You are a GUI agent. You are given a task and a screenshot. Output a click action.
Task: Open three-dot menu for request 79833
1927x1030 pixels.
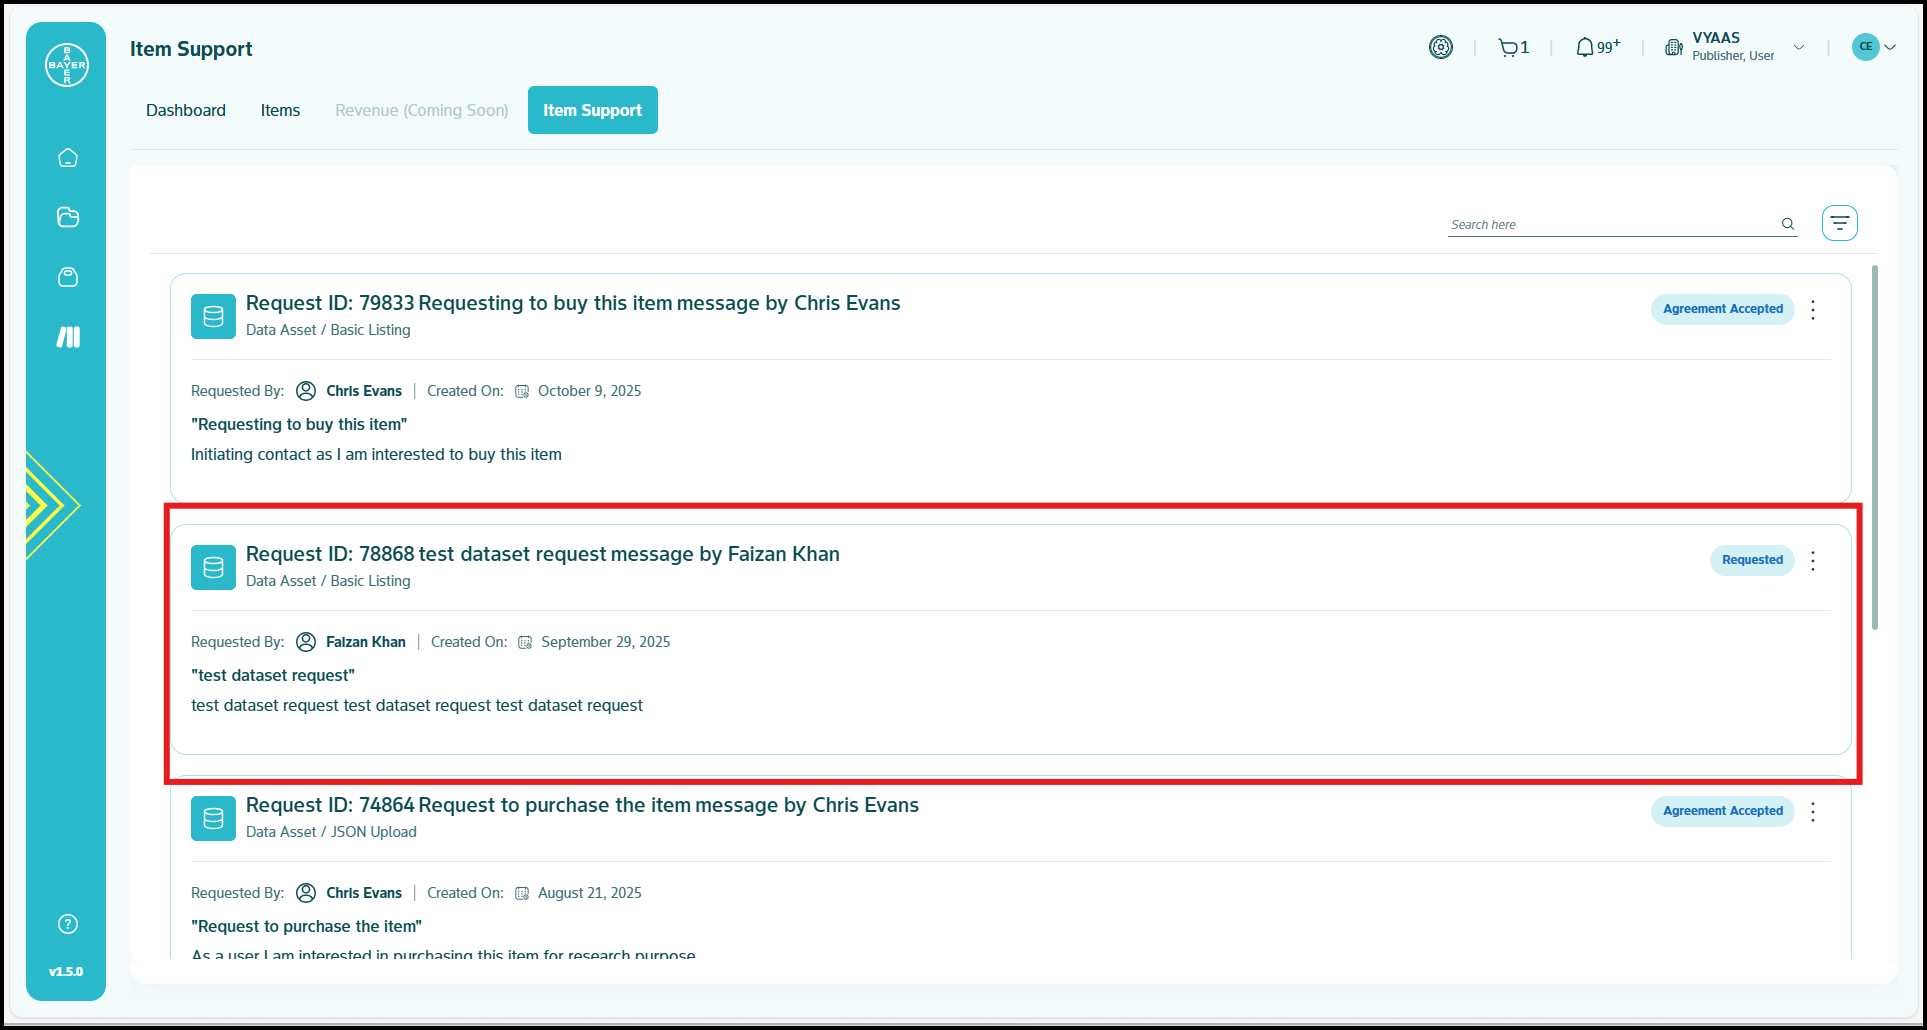[x=1813, y=309]
